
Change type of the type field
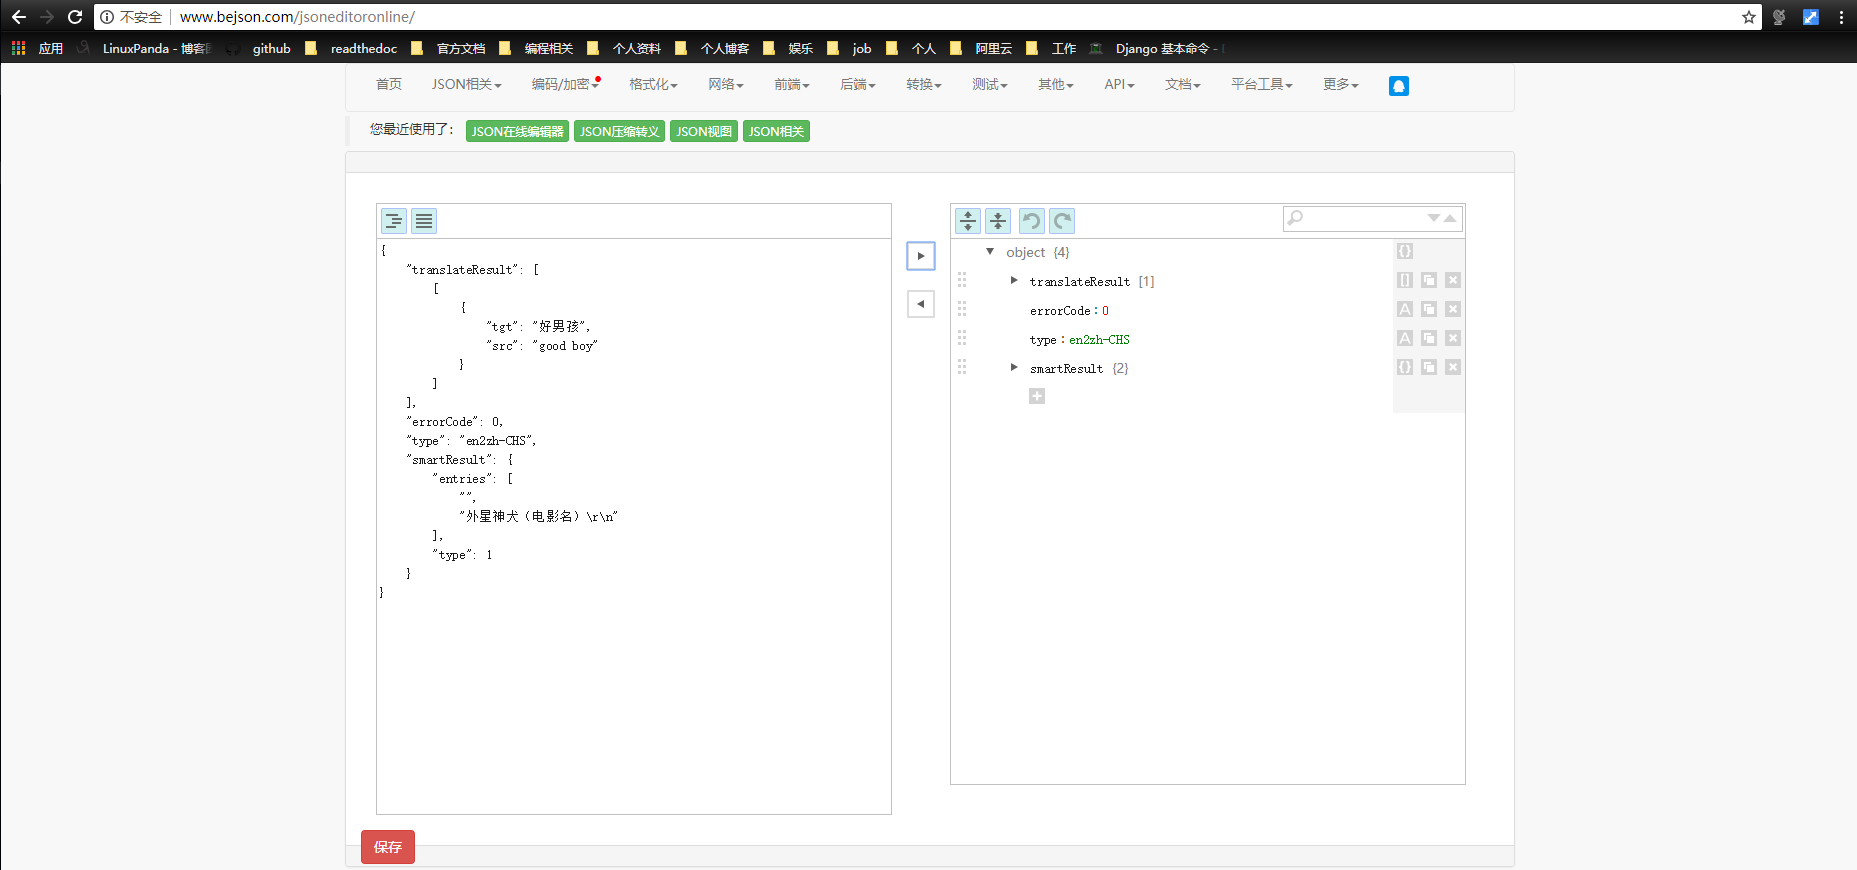tap(1405, 338)
